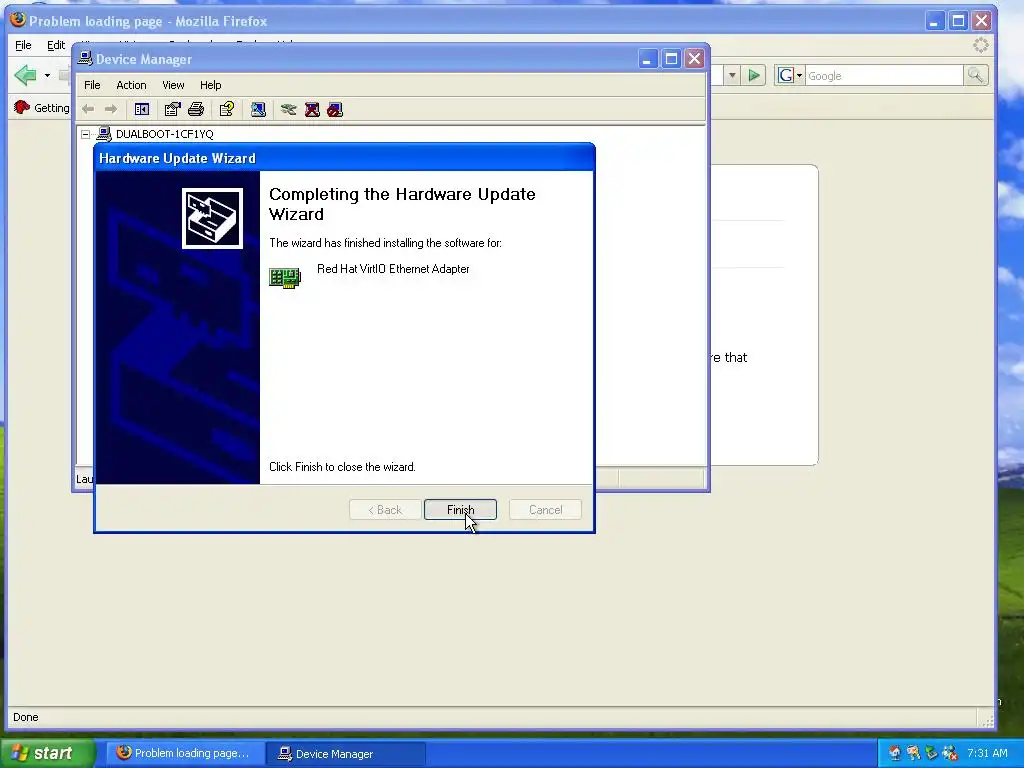The width and height of the screenshot is (1024, 768).
Task: Open Firefox back history dropdown arrow
Action: click(47, 76)
